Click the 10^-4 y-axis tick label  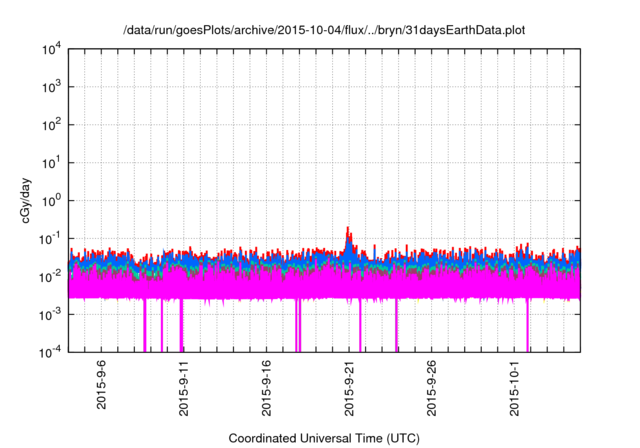(x=51, y=352)
